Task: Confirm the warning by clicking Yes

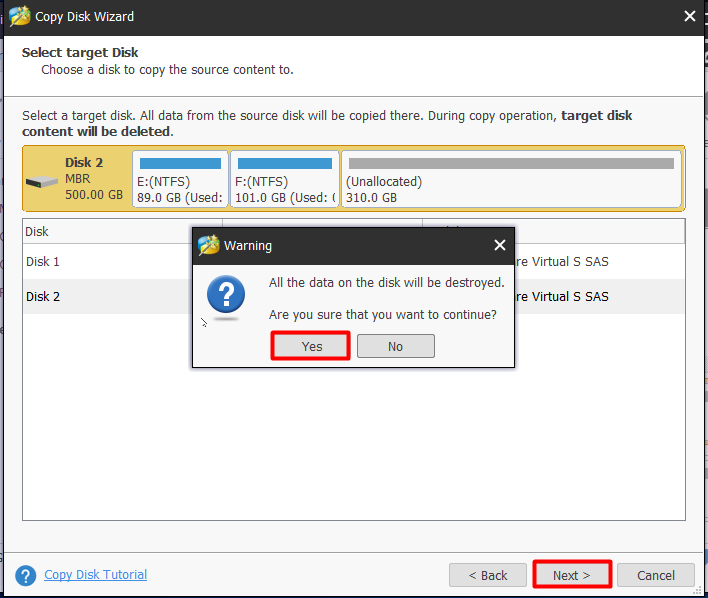Action: (311, 346)
